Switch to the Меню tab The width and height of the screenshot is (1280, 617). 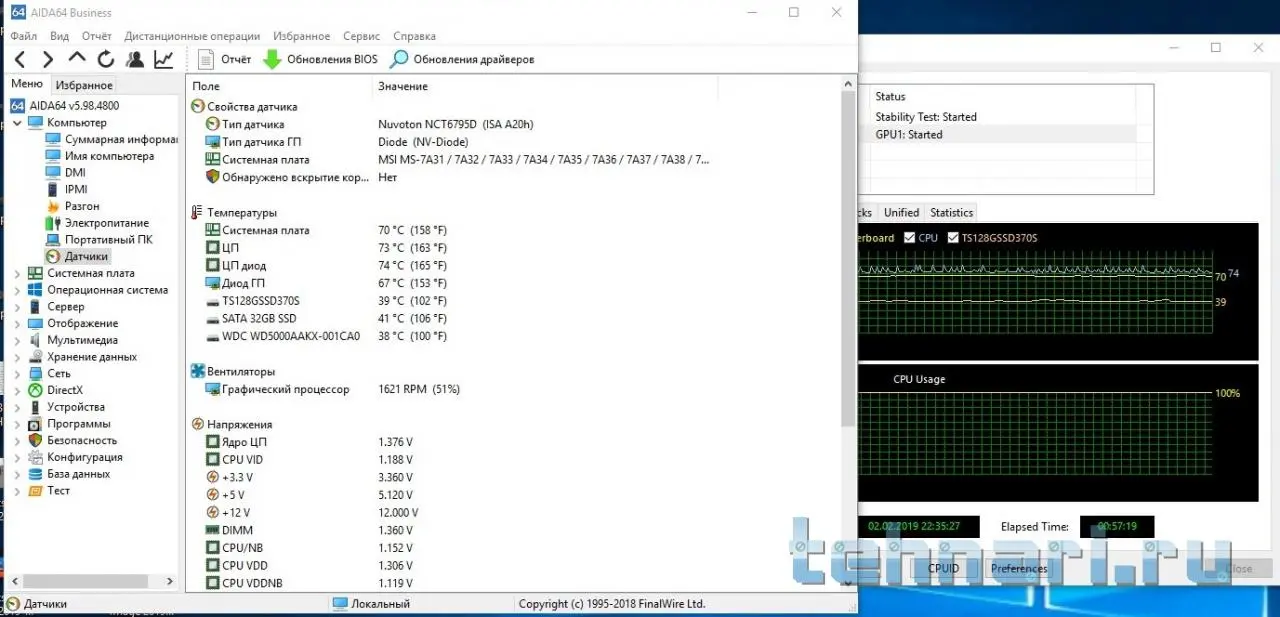pos(27,84)
